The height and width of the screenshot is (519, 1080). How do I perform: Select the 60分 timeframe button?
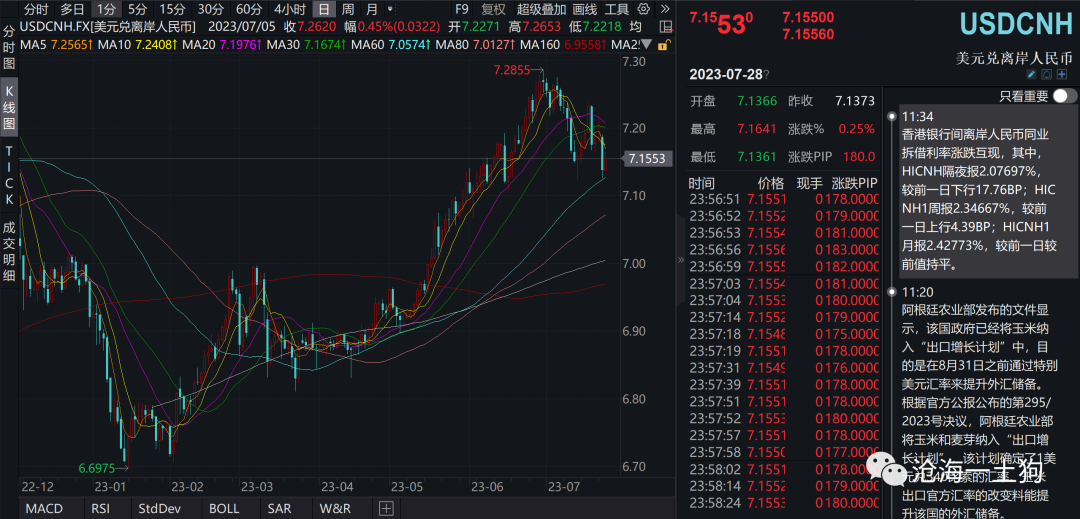coord(249,9)
